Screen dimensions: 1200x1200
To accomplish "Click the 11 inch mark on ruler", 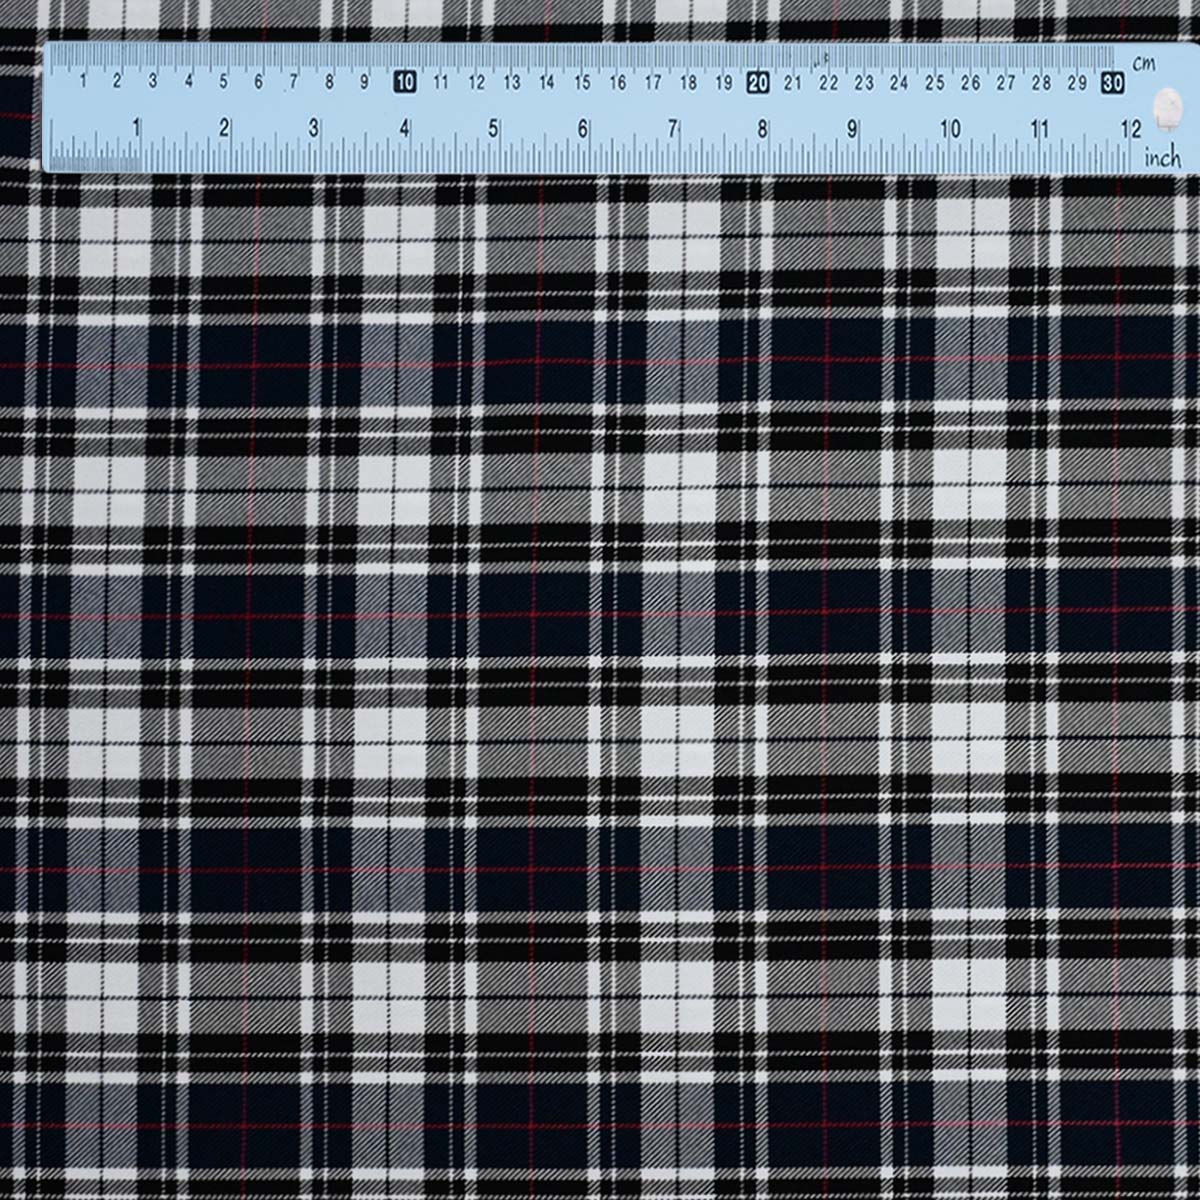I will point(1040,128).
